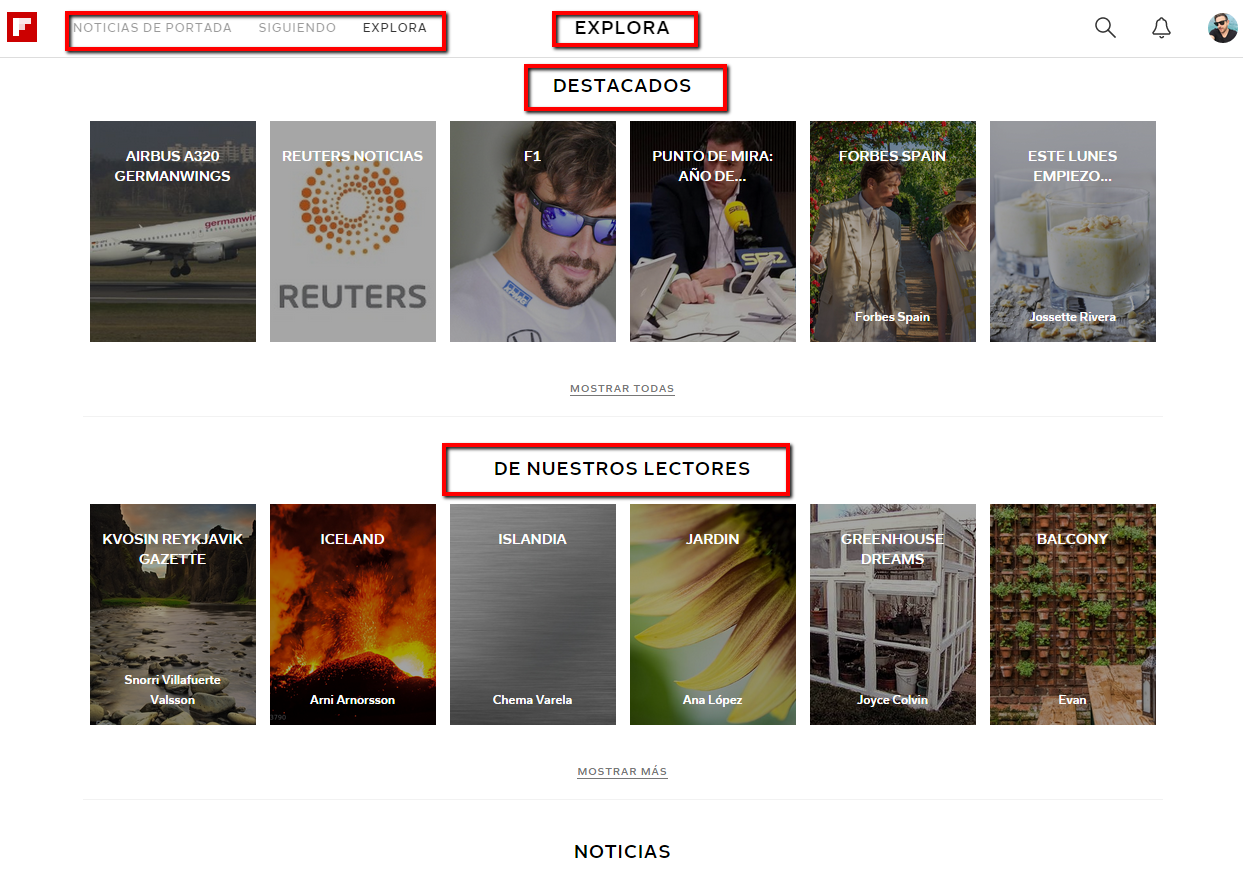This screenshot has width=1243, height=874.
Task: Open the Jardin magazine by Ana López
Action: (713, 615)
